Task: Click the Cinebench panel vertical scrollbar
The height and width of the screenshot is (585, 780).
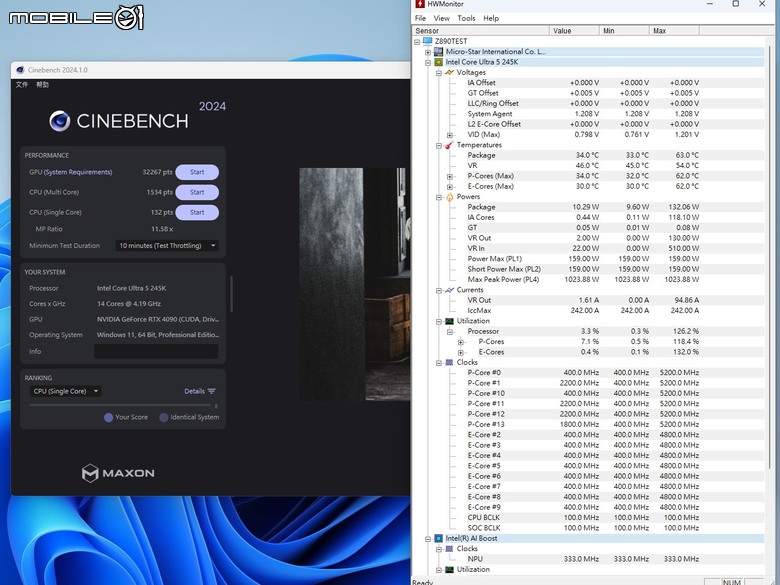Action: (231, 293)
